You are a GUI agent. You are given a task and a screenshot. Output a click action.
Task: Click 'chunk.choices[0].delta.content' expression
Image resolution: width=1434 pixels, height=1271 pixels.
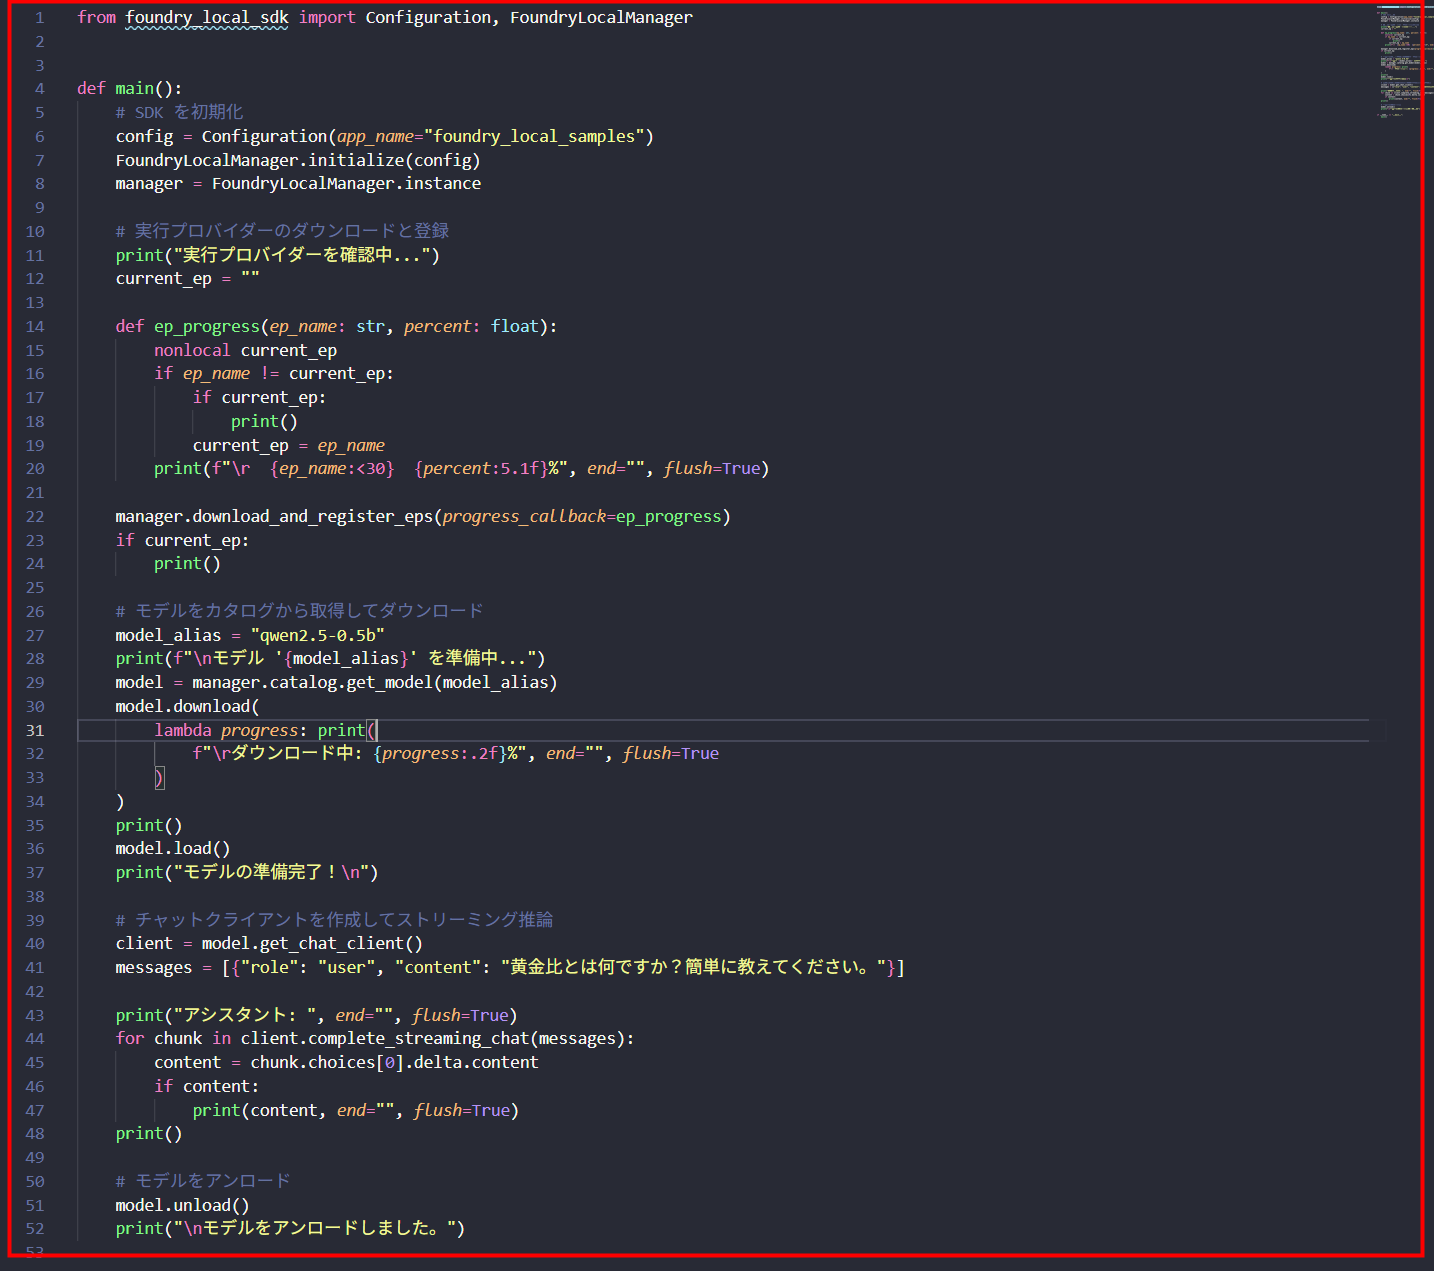394,1062
